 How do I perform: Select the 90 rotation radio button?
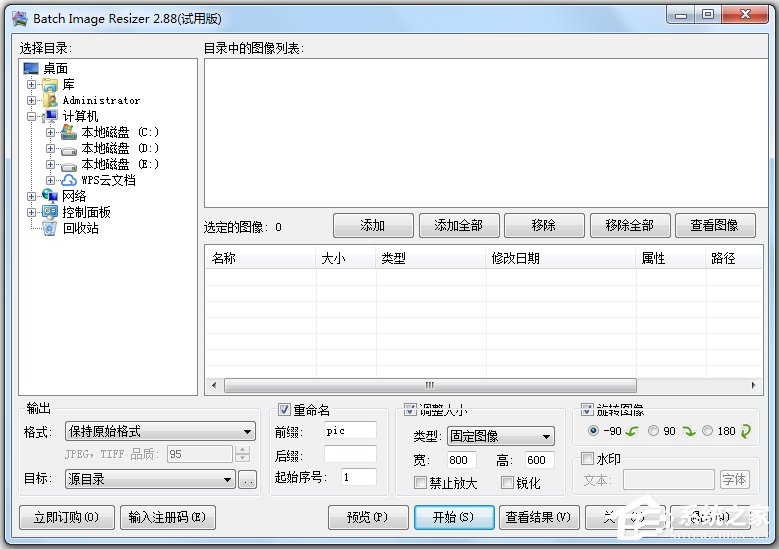pyautogui.click(x=653, y=431)
